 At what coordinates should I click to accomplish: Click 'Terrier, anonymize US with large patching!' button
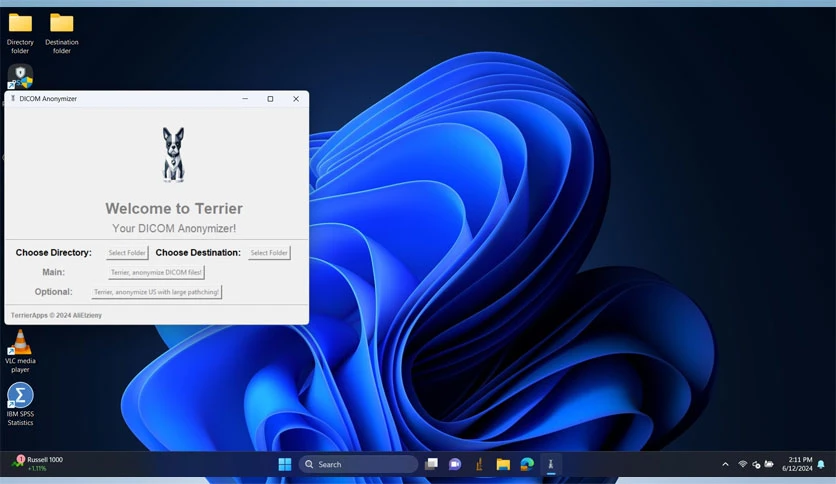pyautogui.click(x=156, y=292)
